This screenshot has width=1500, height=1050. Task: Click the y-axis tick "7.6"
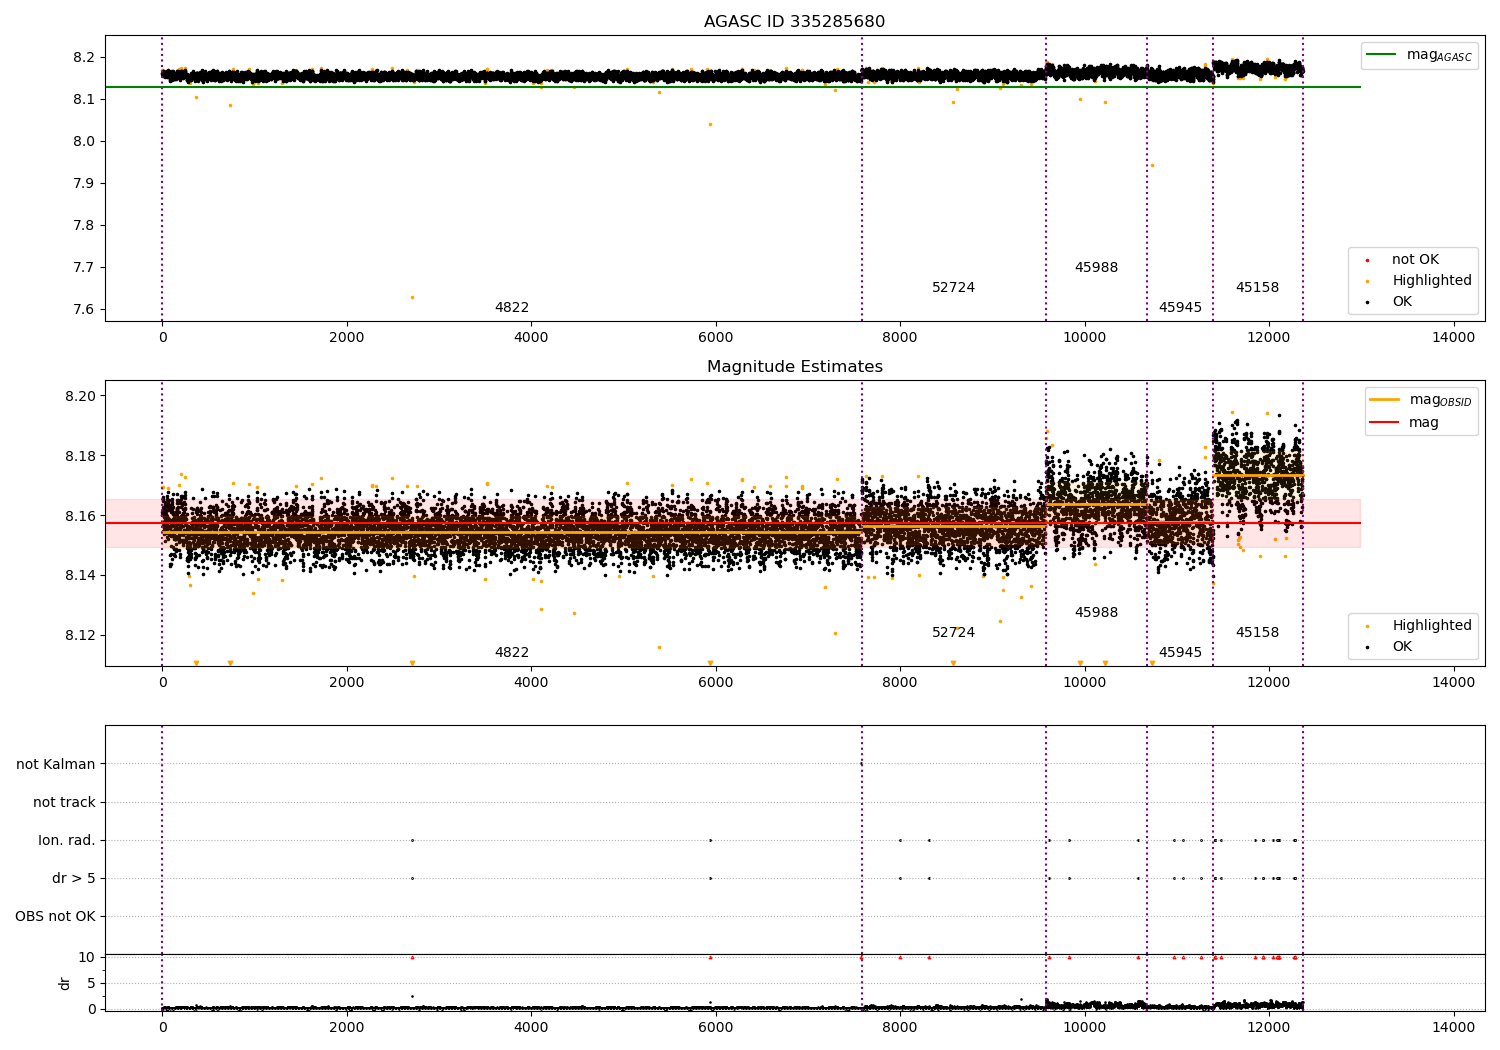pos(84,310)
